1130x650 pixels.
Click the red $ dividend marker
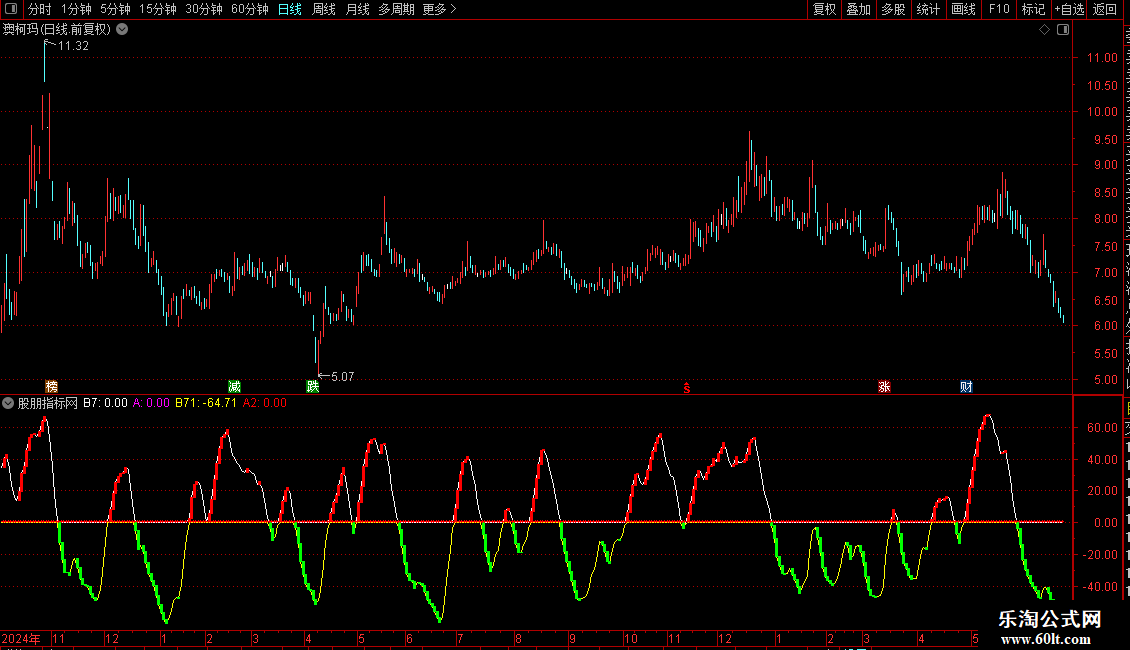tap(687, 388)
